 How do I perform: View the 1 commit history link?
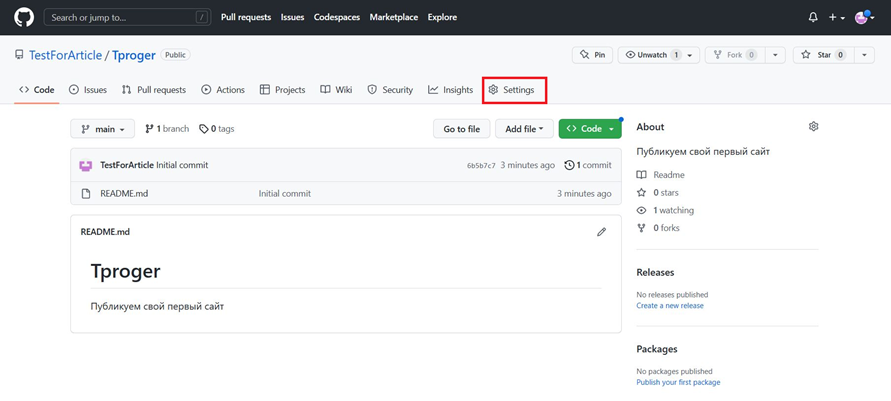[588, 165]
